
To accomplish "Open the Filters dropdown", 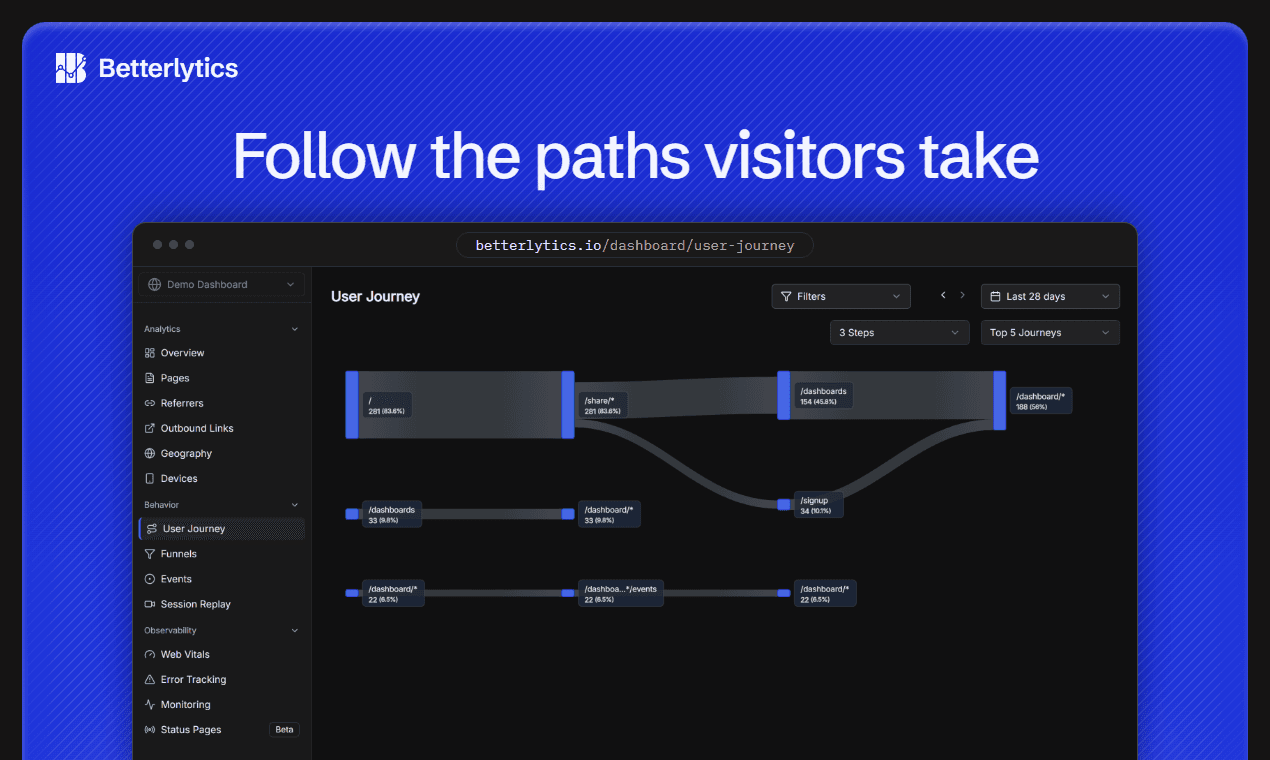I will click(841, 296).
